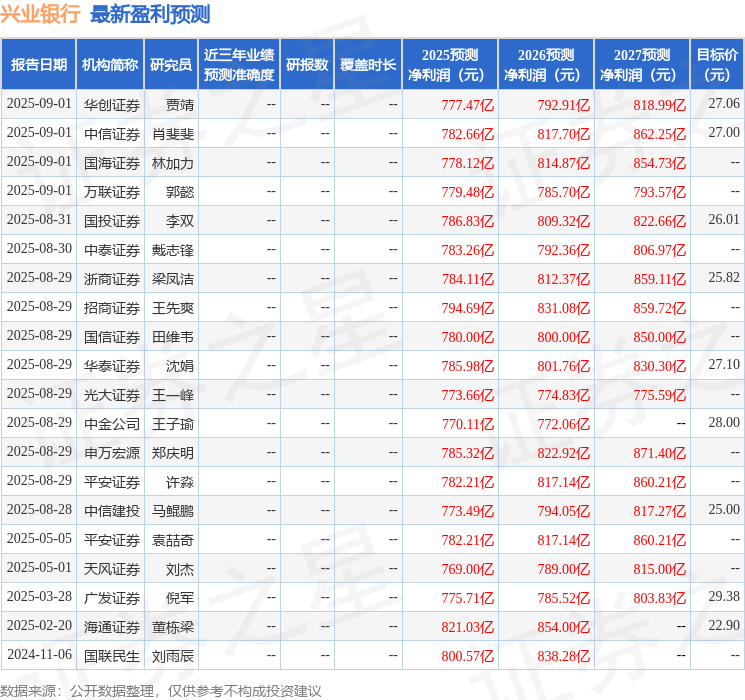Select the 国信证券 institution cell
This screenshot has width=745, height=700.
[112, 337]
